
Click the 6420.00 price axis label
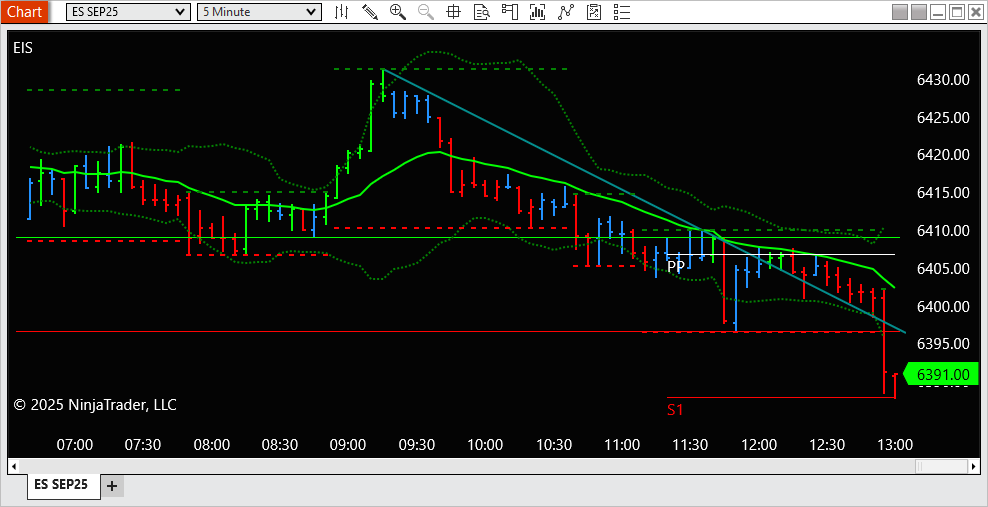(943, 155)
